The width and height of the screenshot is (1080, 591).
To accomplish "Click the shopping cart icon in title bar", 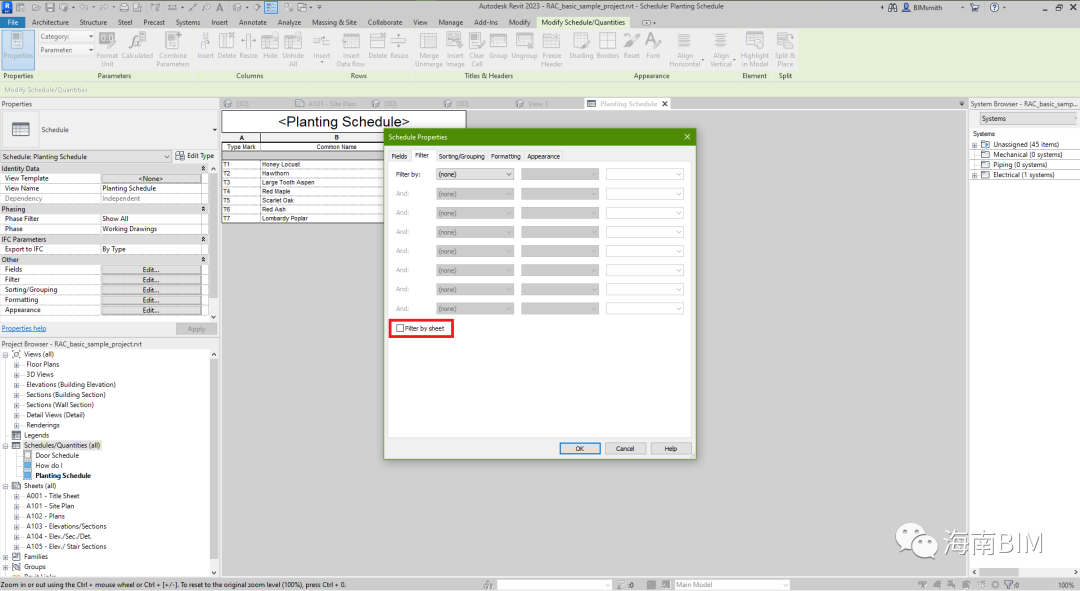I will tap(975, 8).
